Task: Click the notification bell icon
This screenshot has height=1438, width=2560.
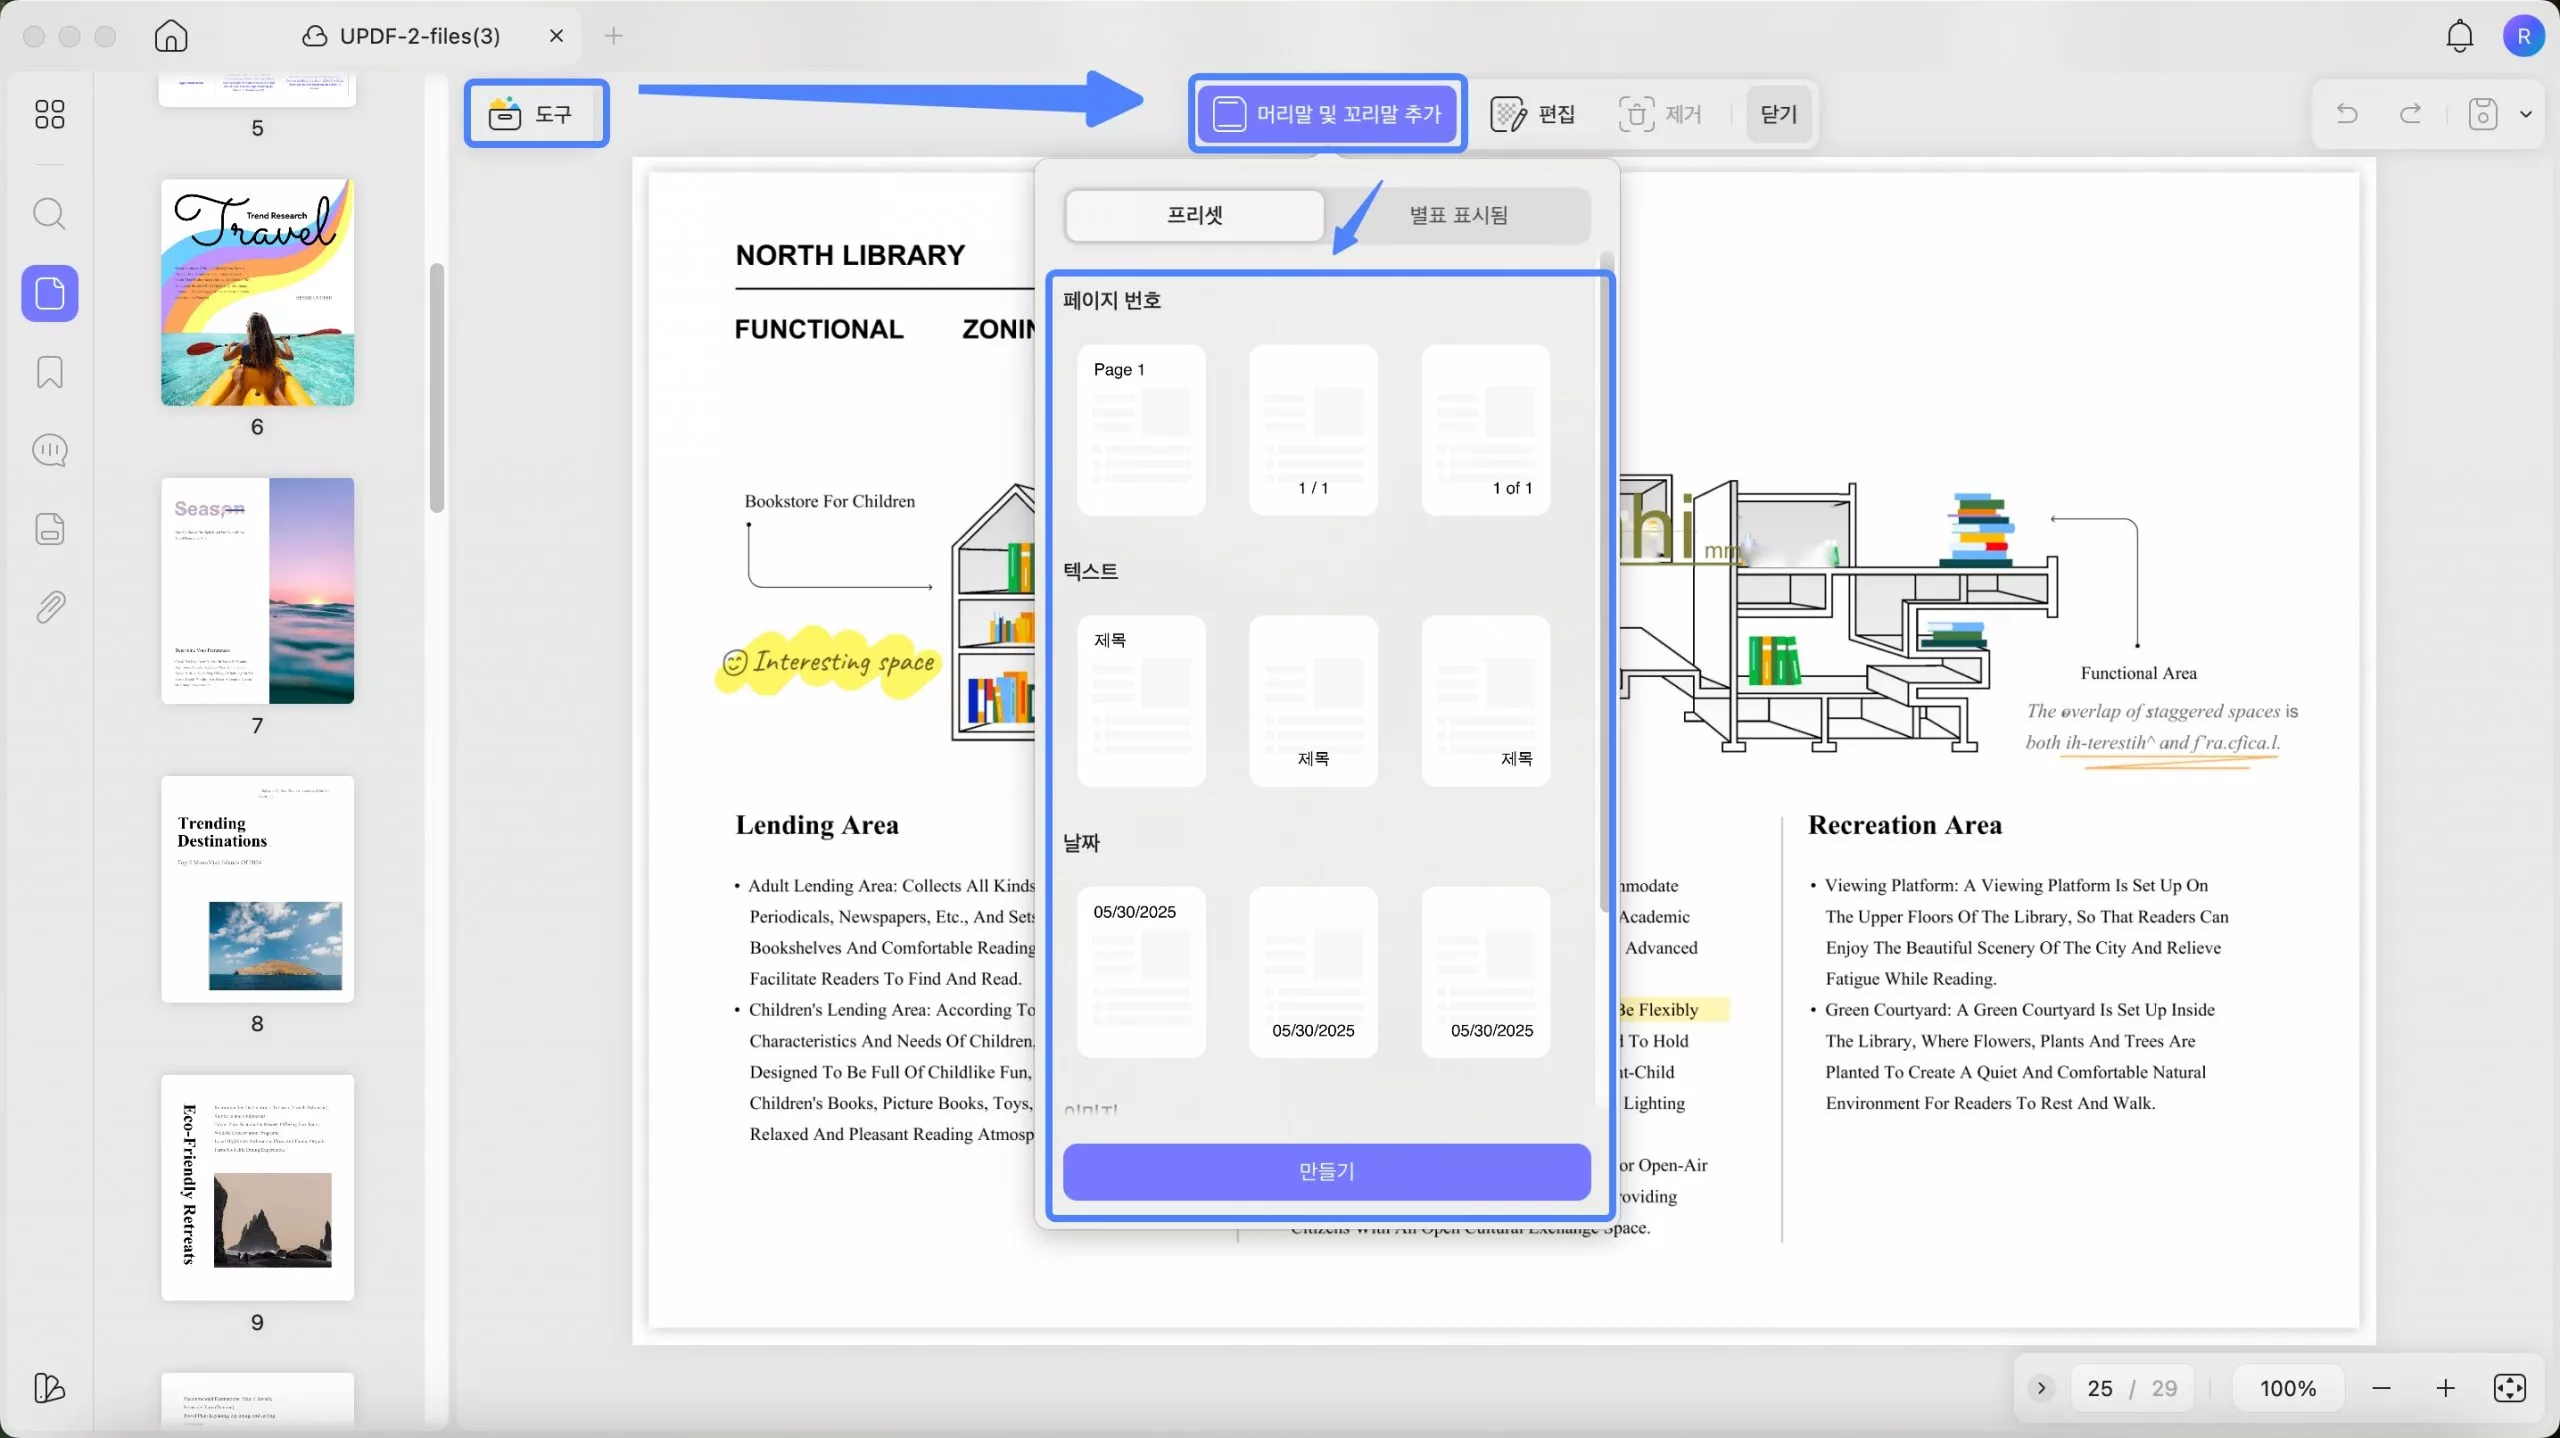Action: (2459, 36)
